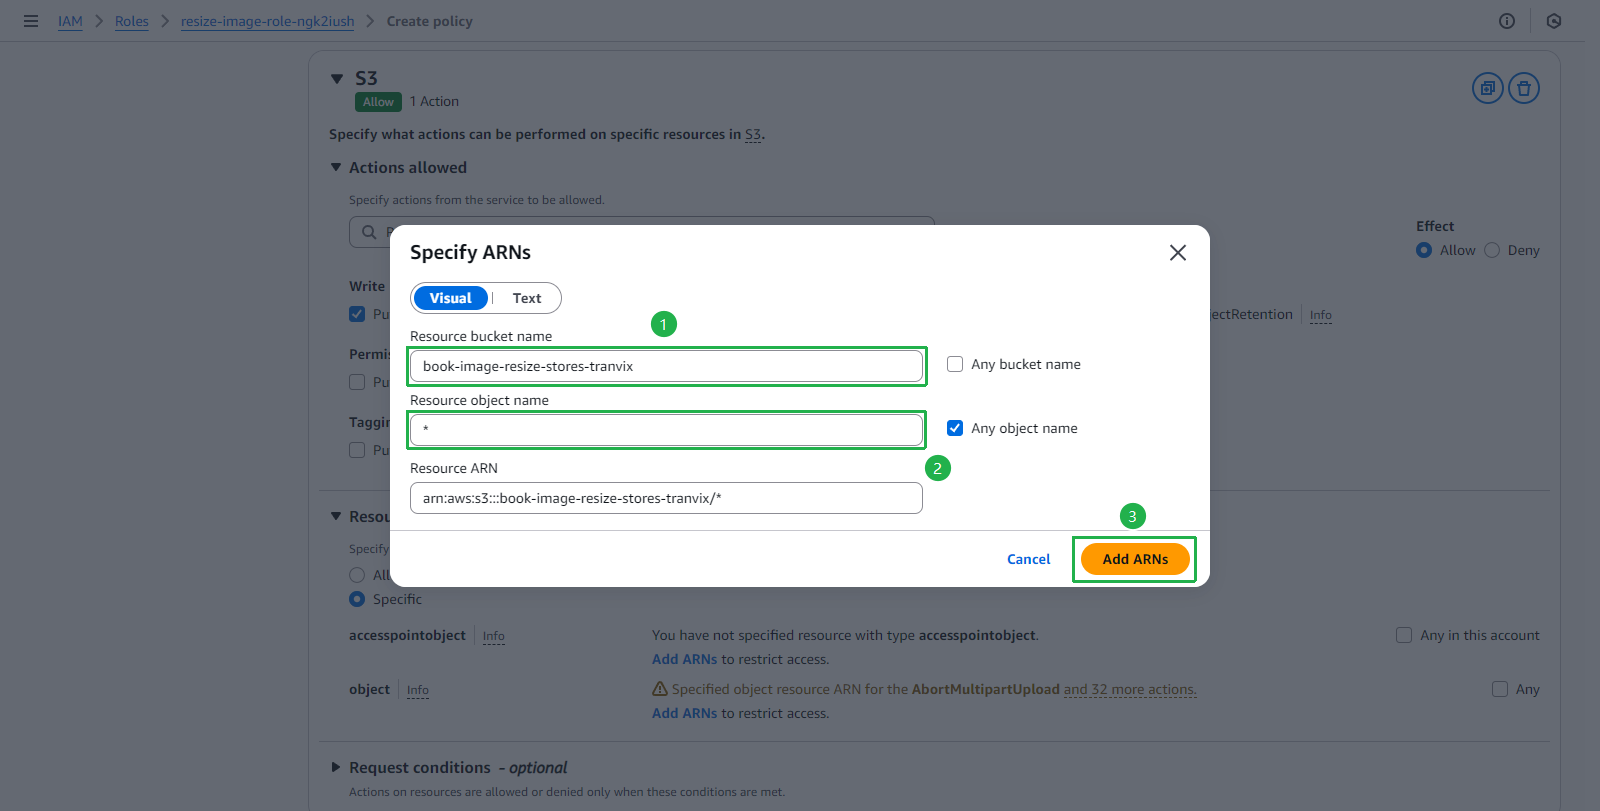This screenshot has height=811, width=1600.
Task: Collapse the S3 service section
Action: tap(337, 78)
